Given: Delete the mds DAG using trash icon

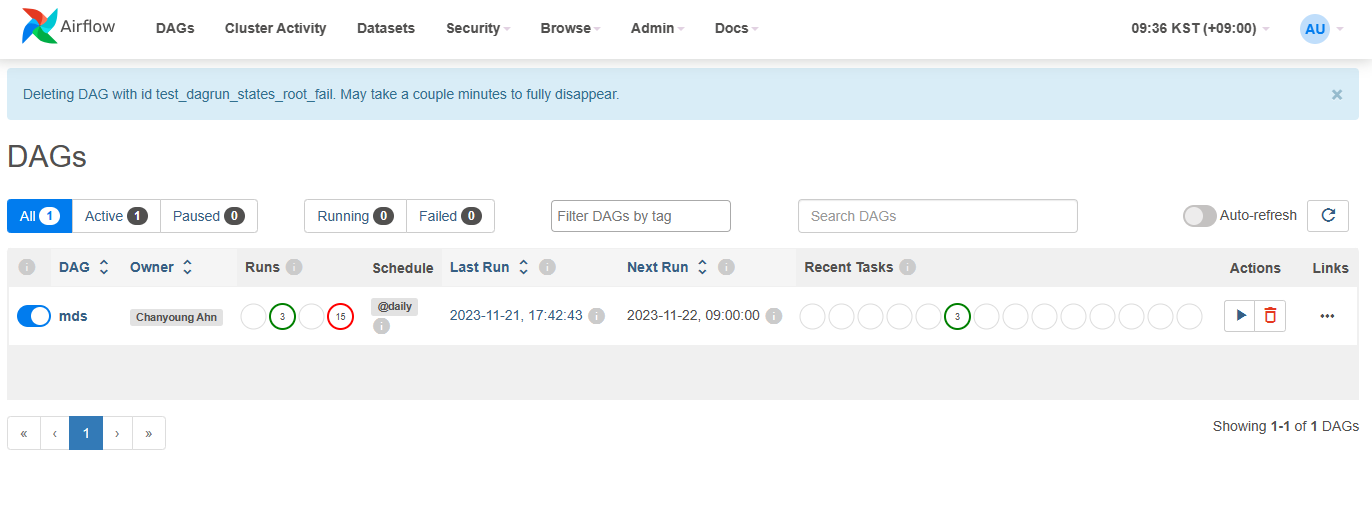Looking at the screenshot, I should pos(1270,316).
